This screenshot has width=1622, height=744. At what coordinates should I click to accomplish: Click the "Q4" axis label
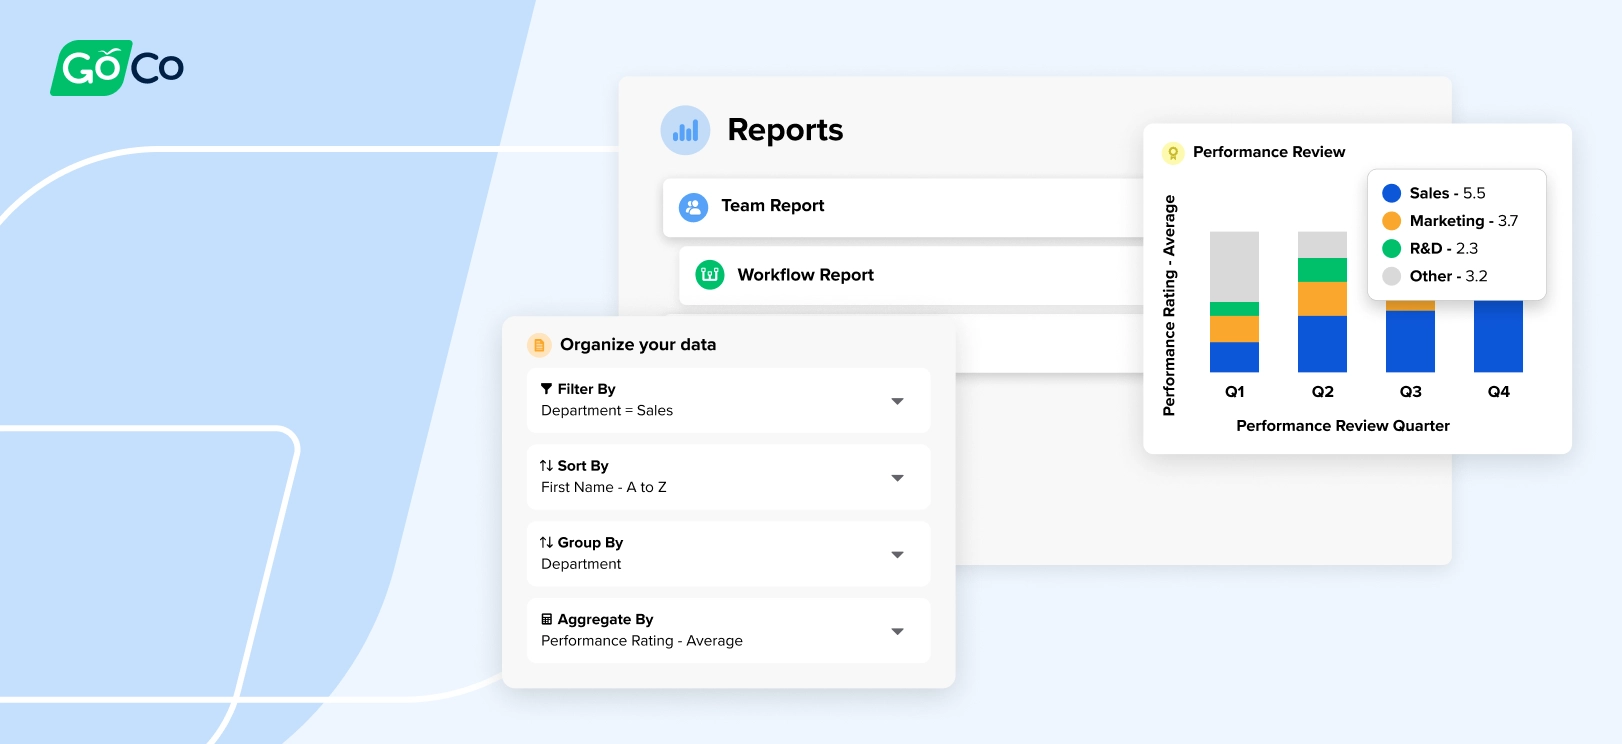coord(1499,392)
